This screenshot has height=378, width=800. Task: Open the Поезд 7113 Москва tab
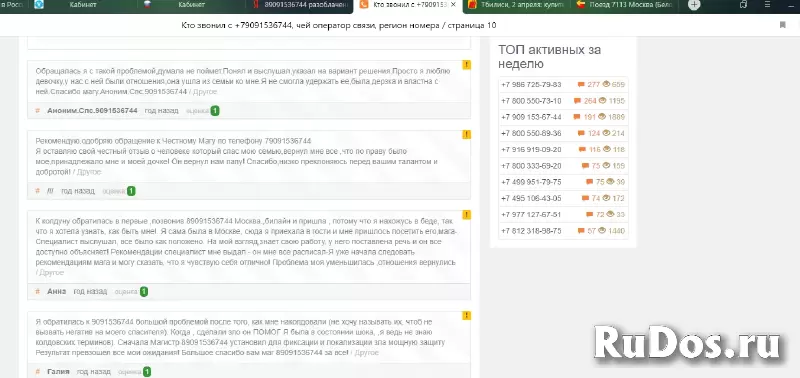tap(625, 5)
